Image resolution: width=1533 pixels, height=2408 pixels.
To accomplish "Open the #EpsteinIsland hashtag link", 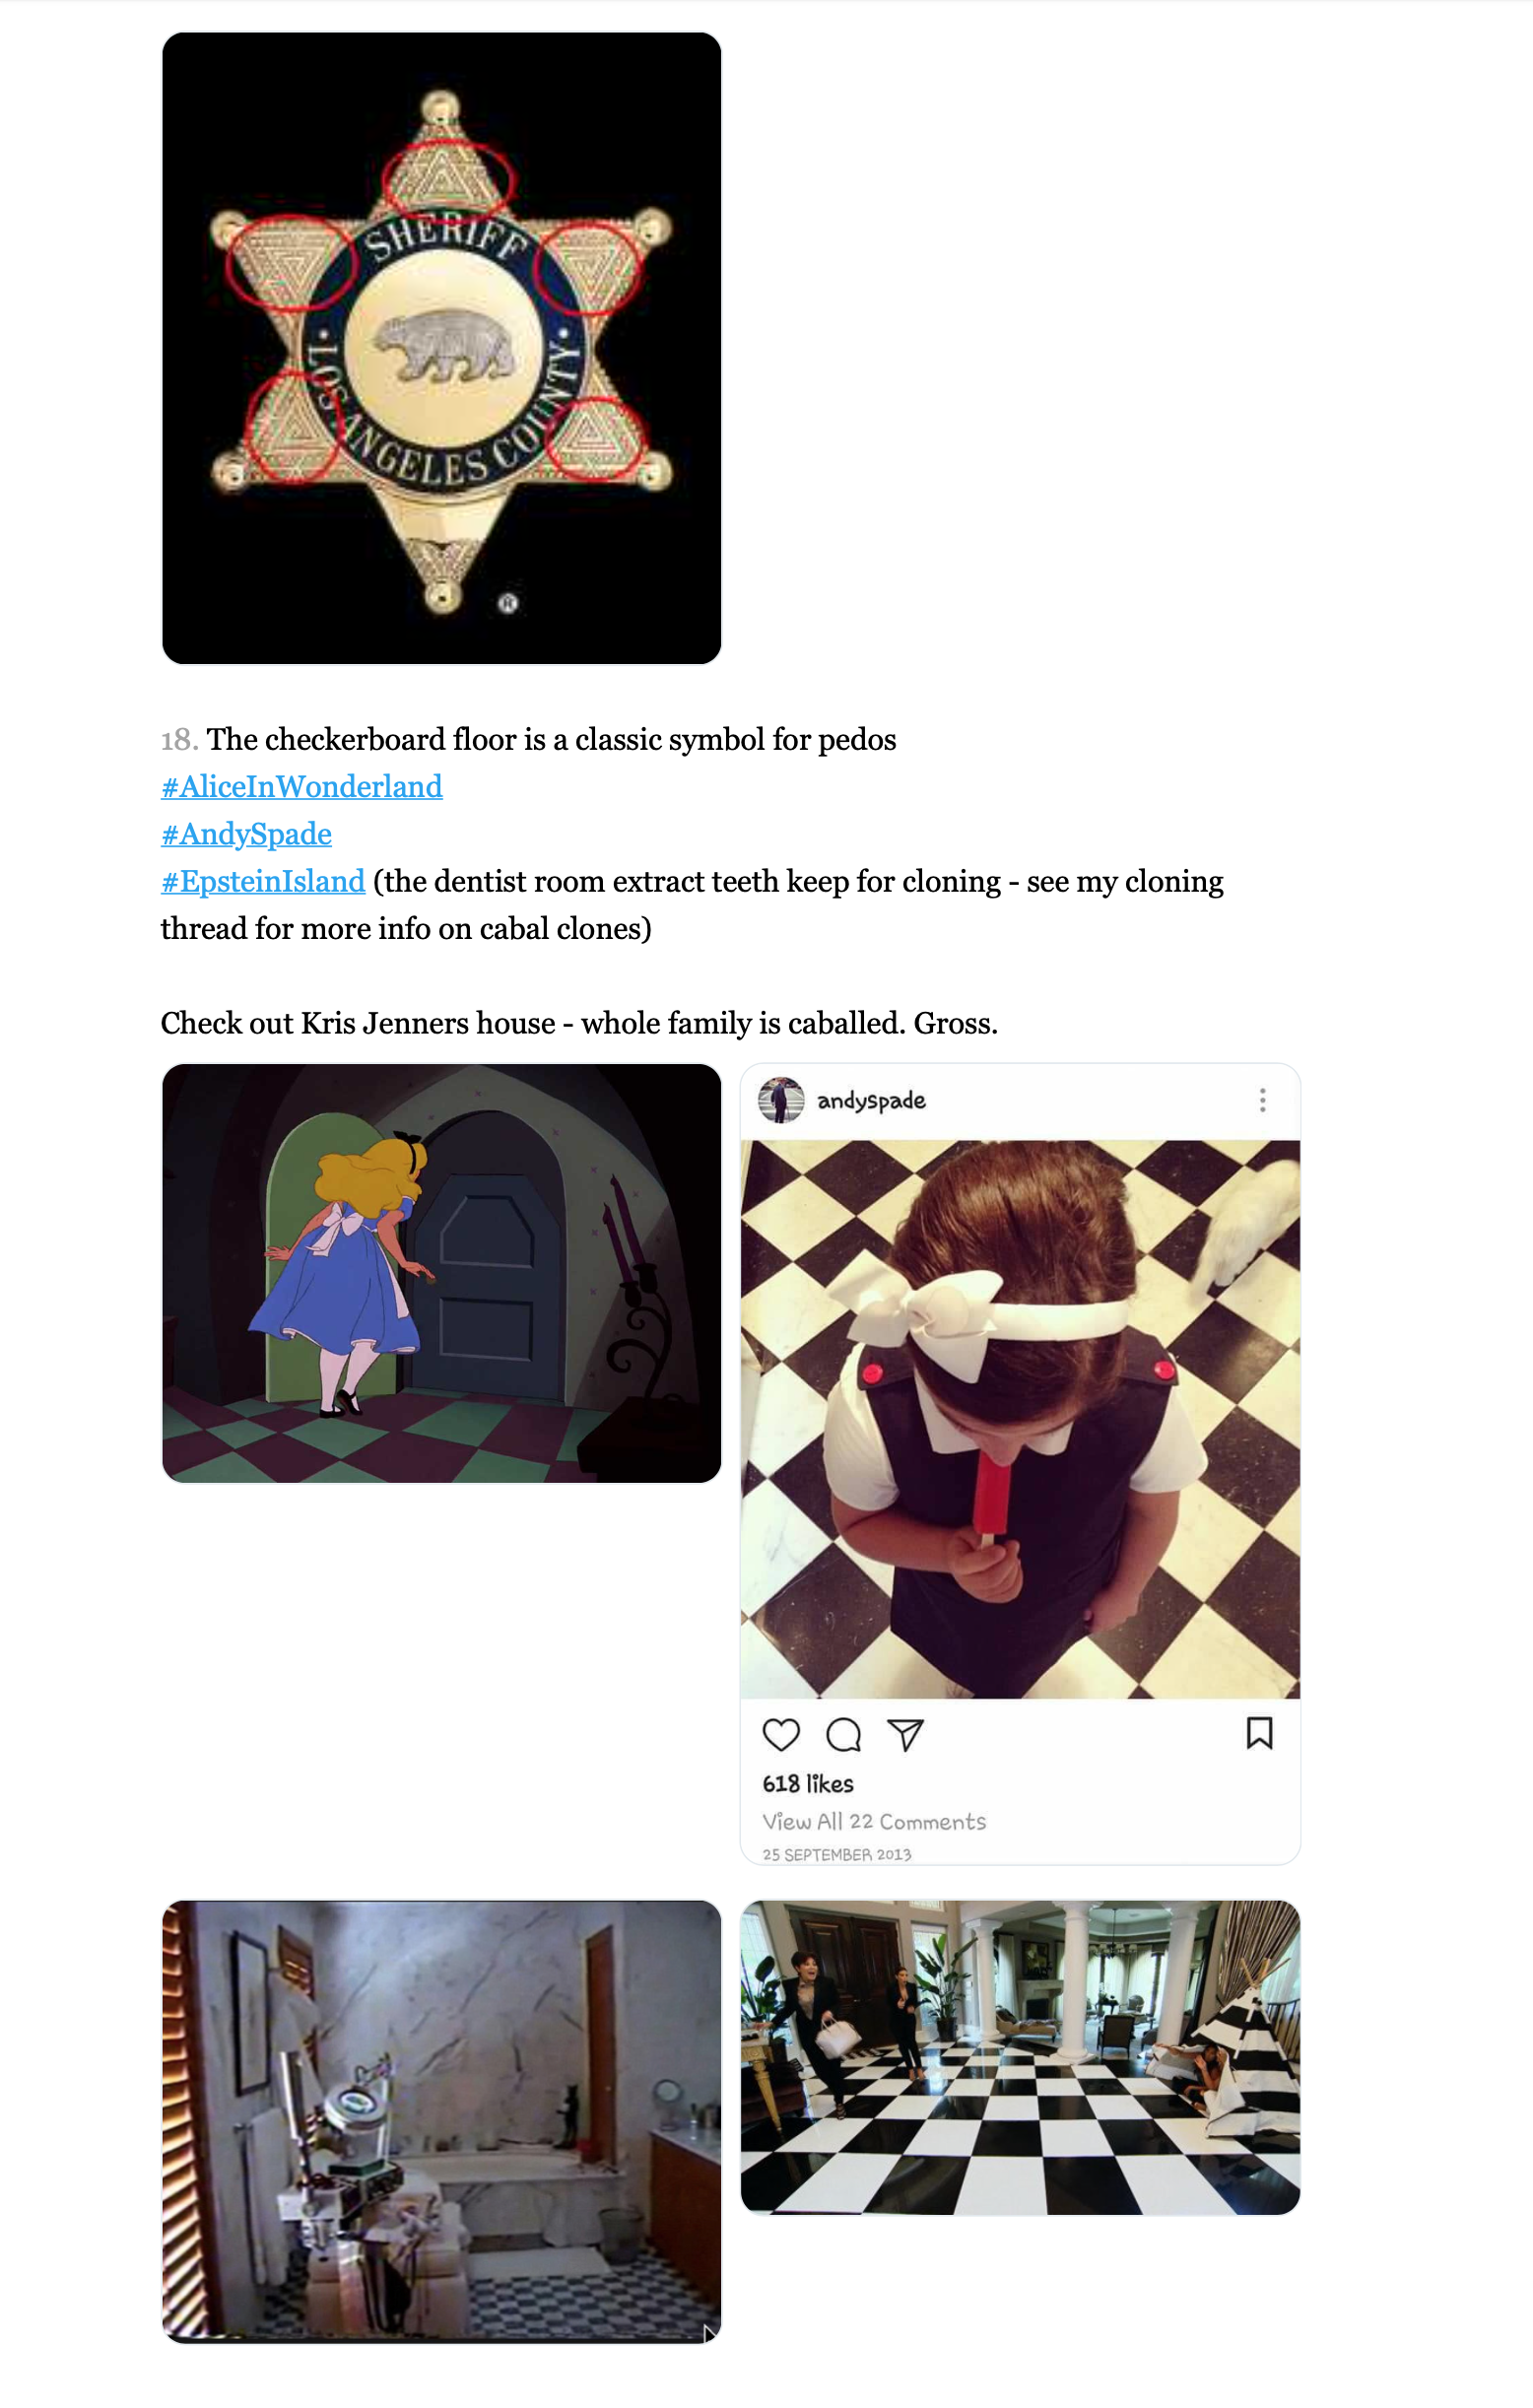I will pyautogui.click(x=263, y=881).
